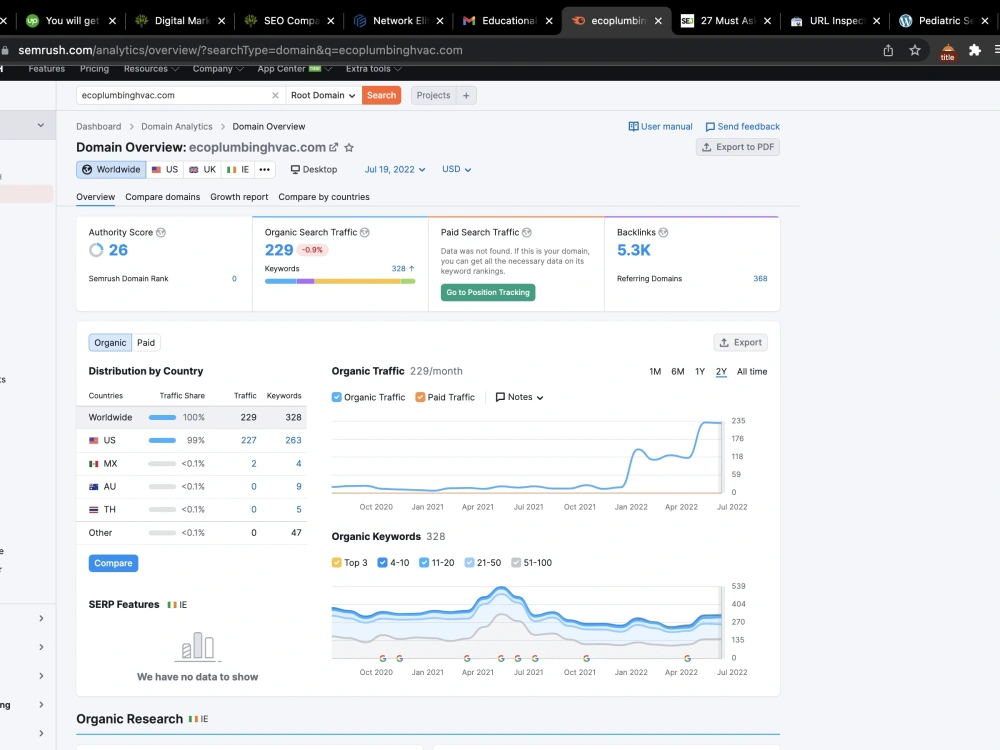Switch distribution view to Paid

(x=146, y=342)
